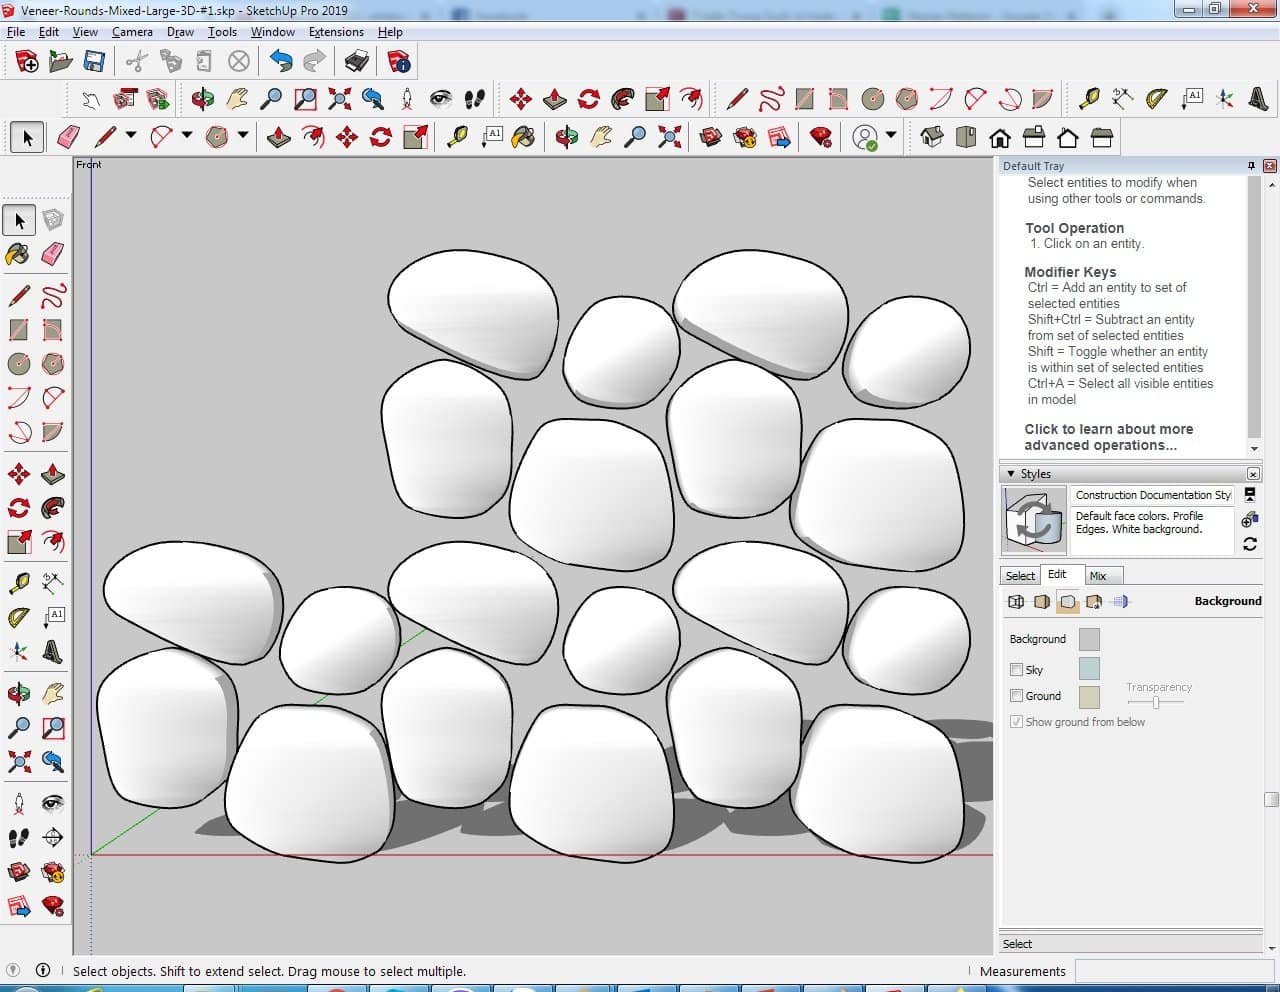
Task: Open dropdown arrow beside the Pencil tool
Action: point(131,136)
